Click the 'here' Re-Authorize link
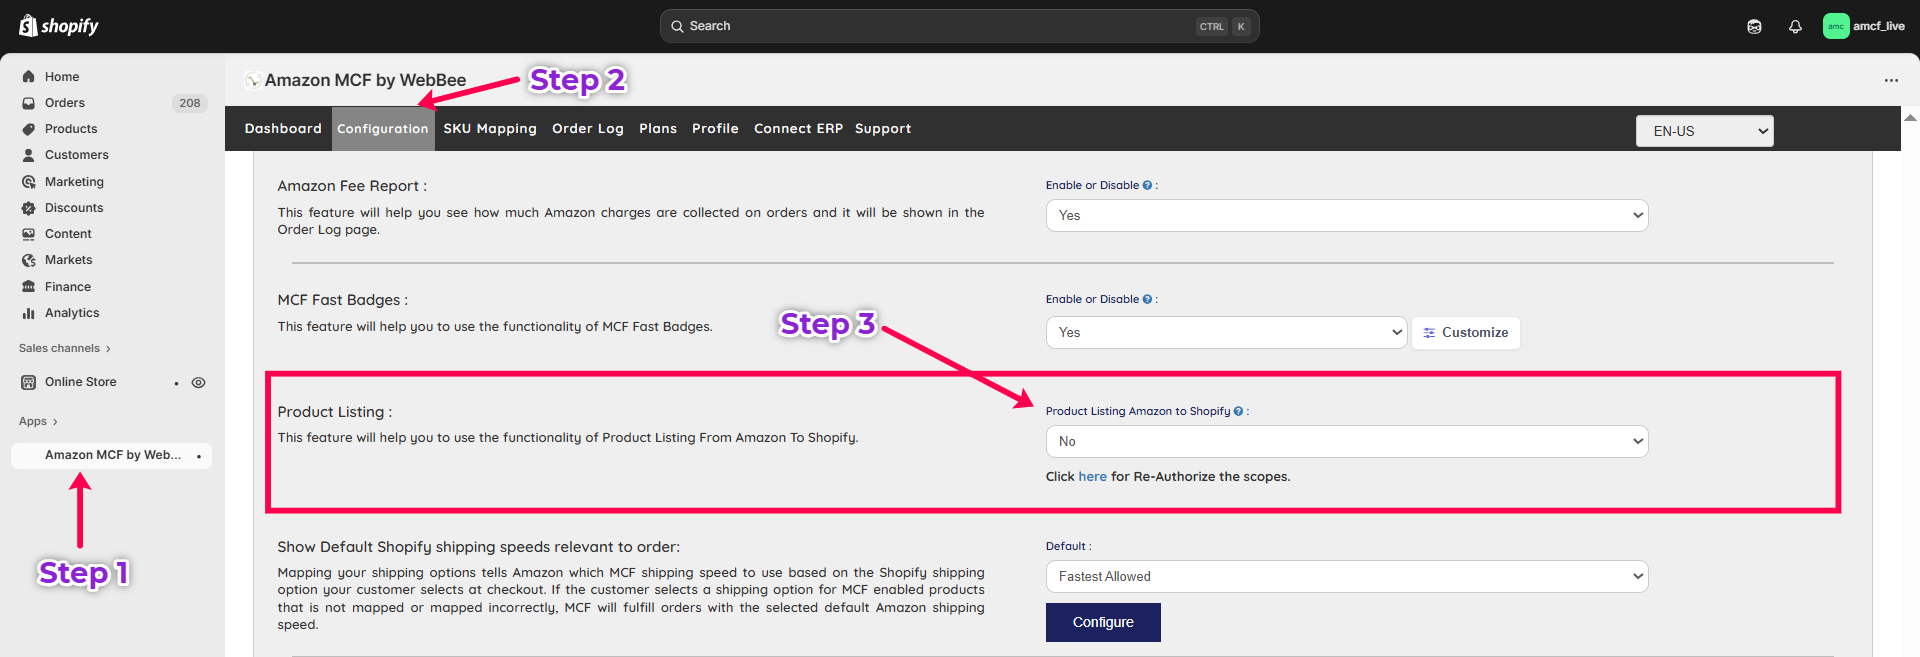The image size is (1920, 657). pyautogui.click(x=1092, y=477)
